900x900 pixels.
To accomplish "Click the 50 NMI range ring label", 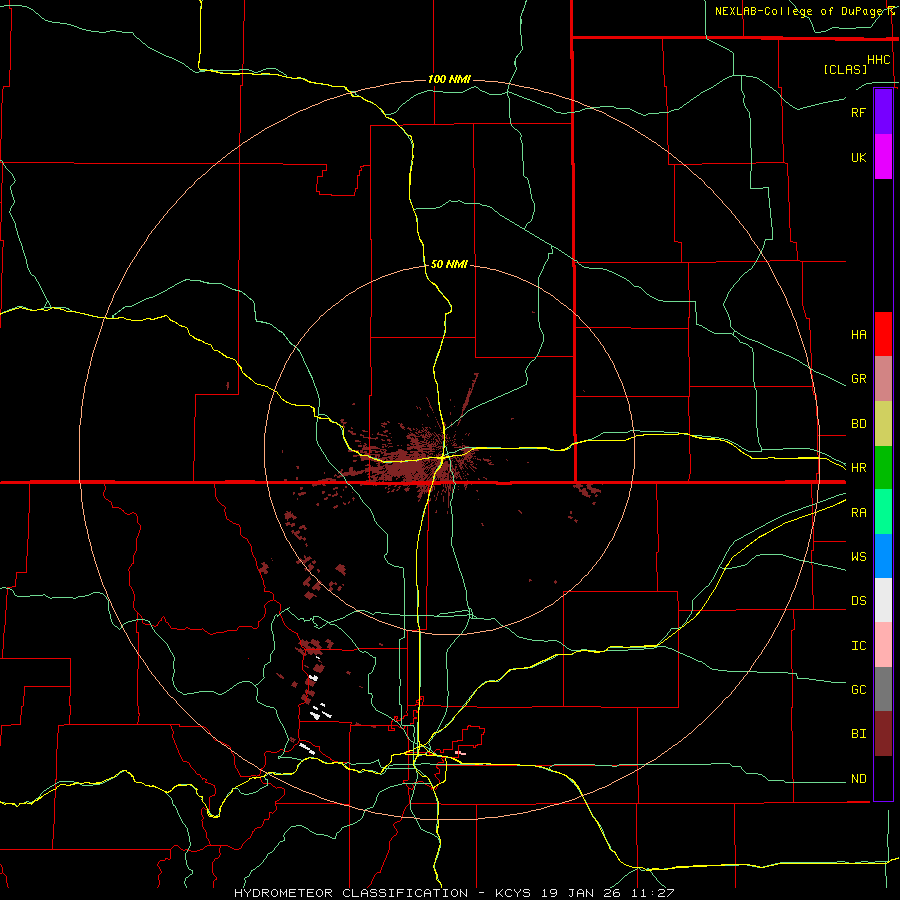I will click(449, 264).
